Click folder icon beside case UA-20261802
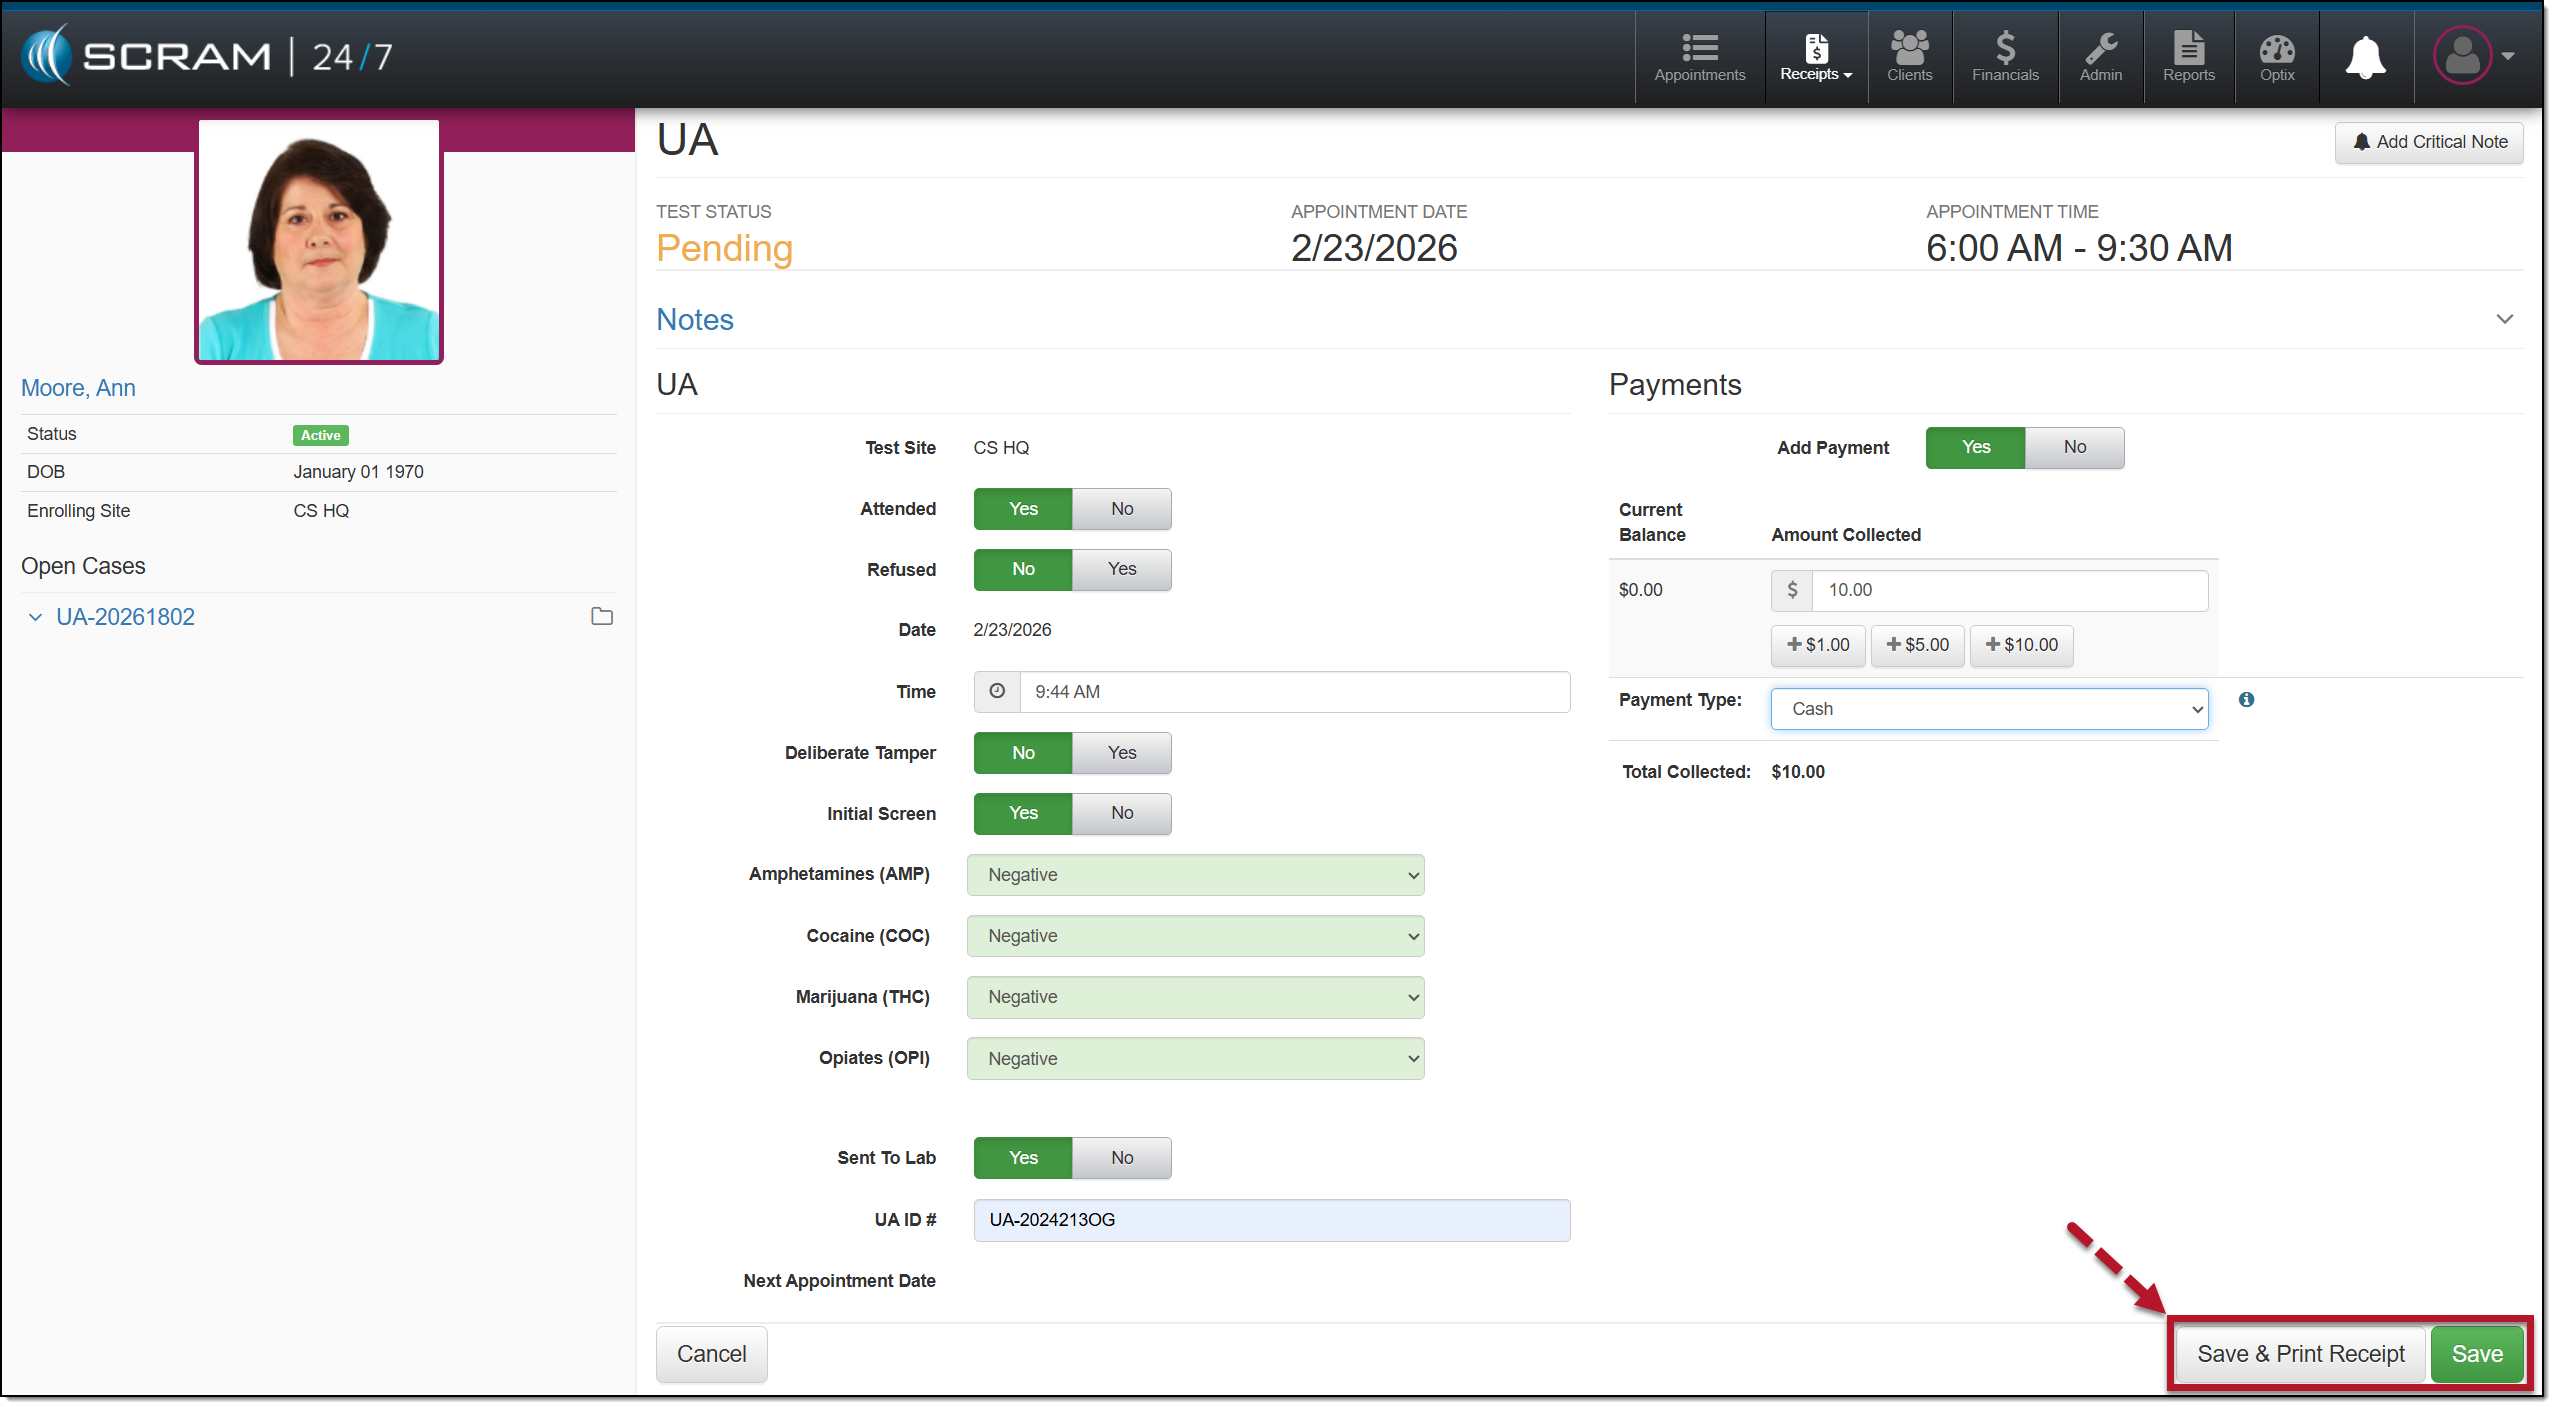Image resolution: width=2554 pixels, height=1407 pixels. point(601,617)
